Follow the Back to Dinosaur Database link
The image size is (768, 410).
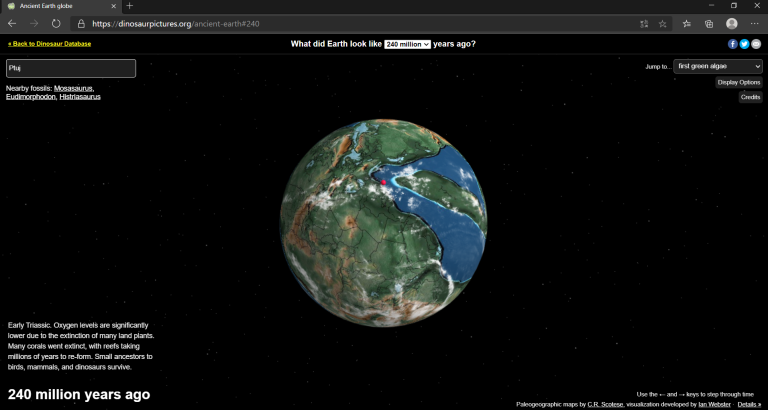(49, 44)
